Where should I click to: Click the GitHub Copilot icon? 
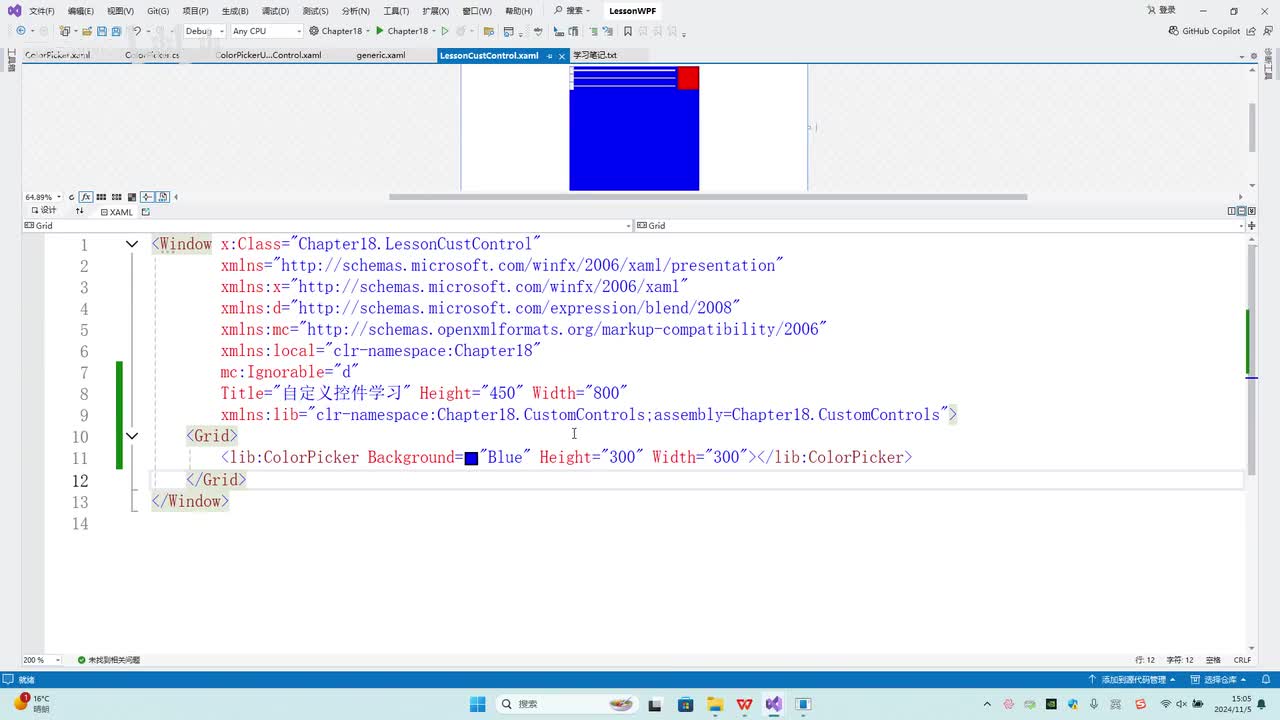[x=1174, y=31]
